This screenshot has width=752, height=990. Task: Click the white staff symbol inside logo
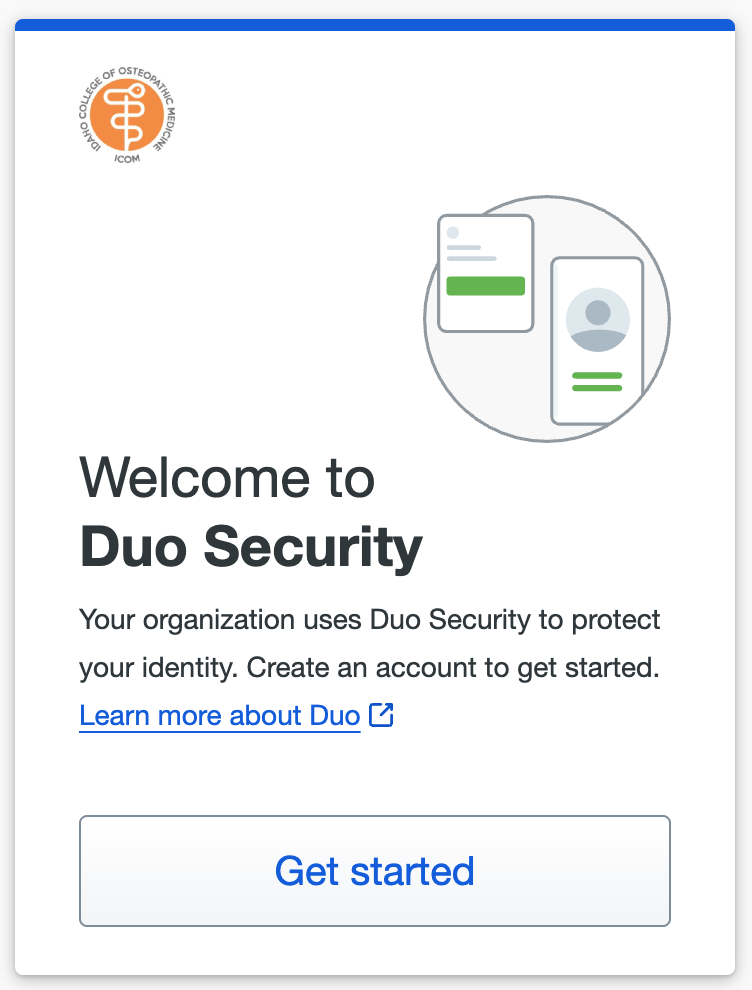click(126, 116)
